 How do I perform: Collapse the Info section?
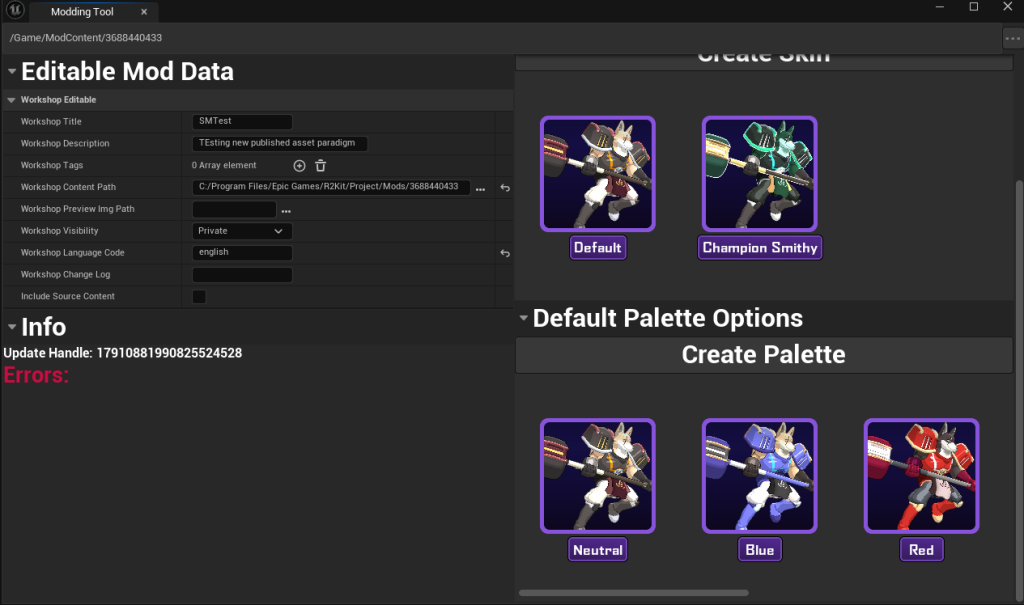click(12, 326)
